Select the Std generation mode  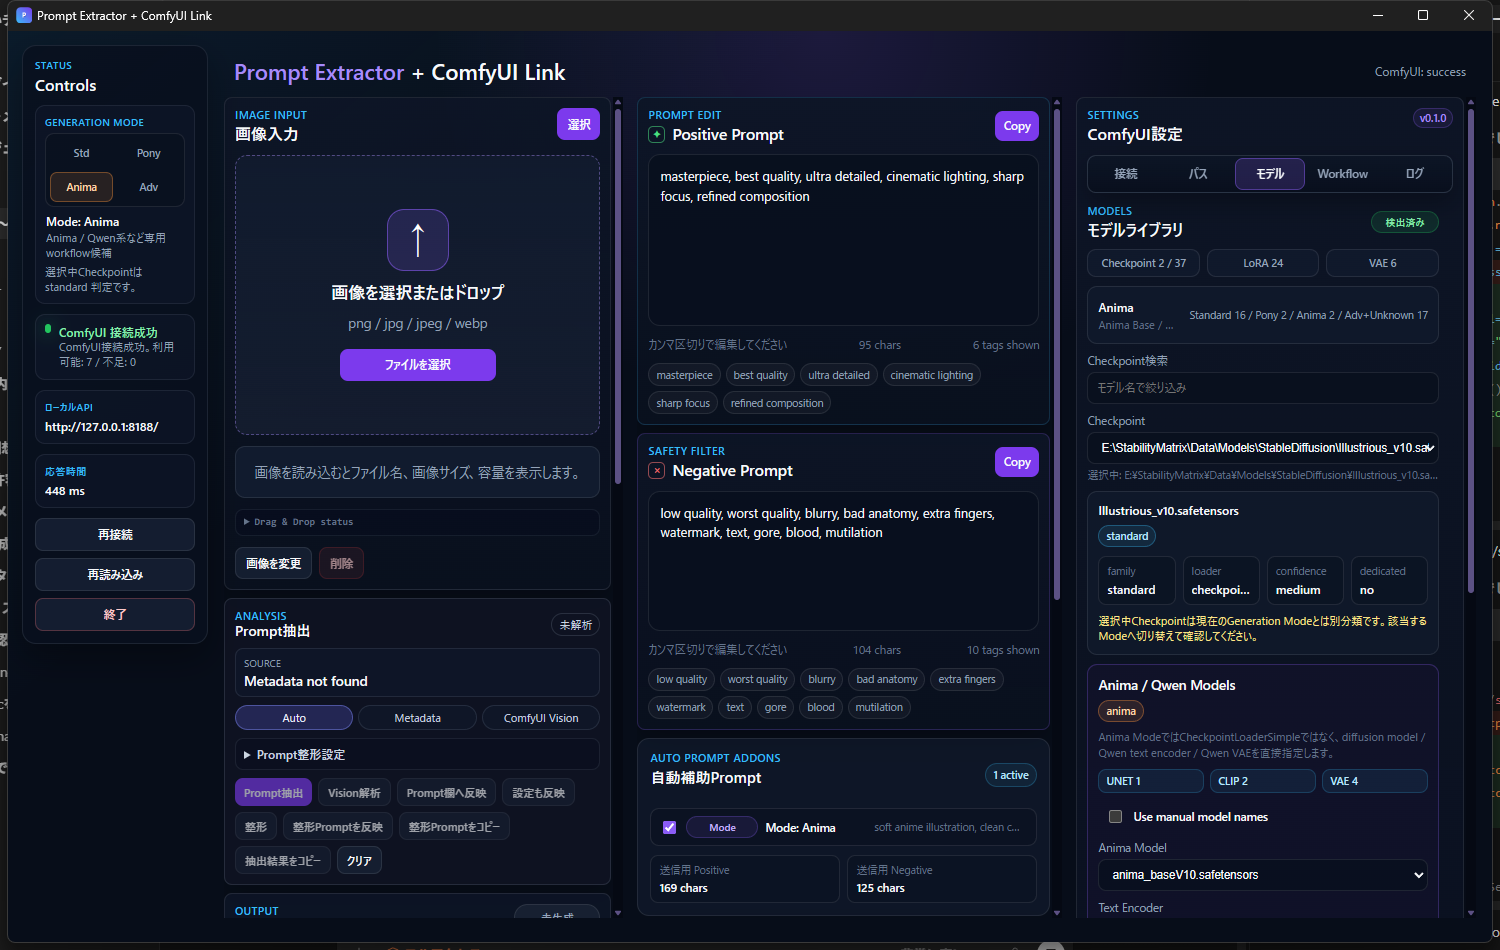[82, 153]
